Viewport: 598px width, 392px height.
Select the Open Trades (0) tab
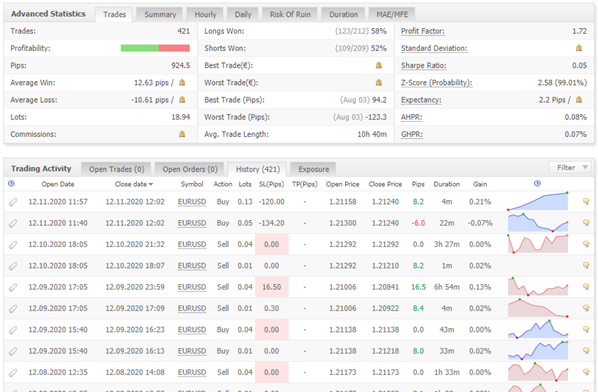tap(116, 169)
